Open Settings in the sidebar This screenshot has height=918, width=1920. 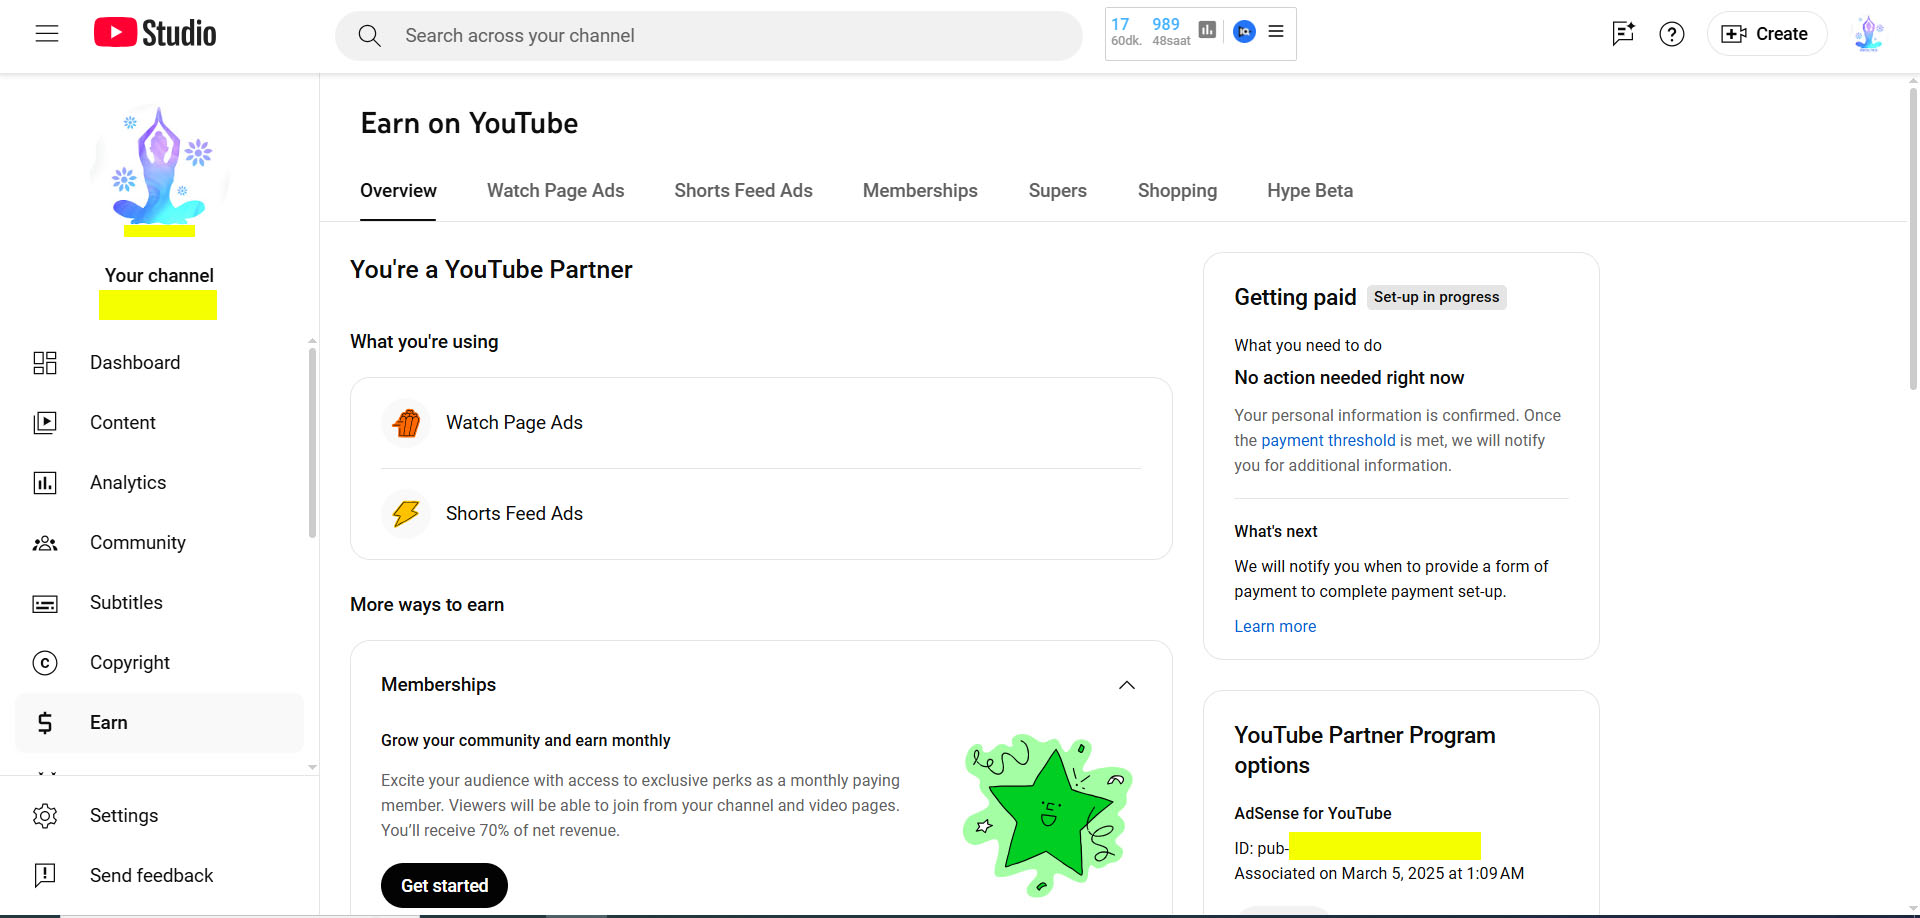tap(159, 816)
